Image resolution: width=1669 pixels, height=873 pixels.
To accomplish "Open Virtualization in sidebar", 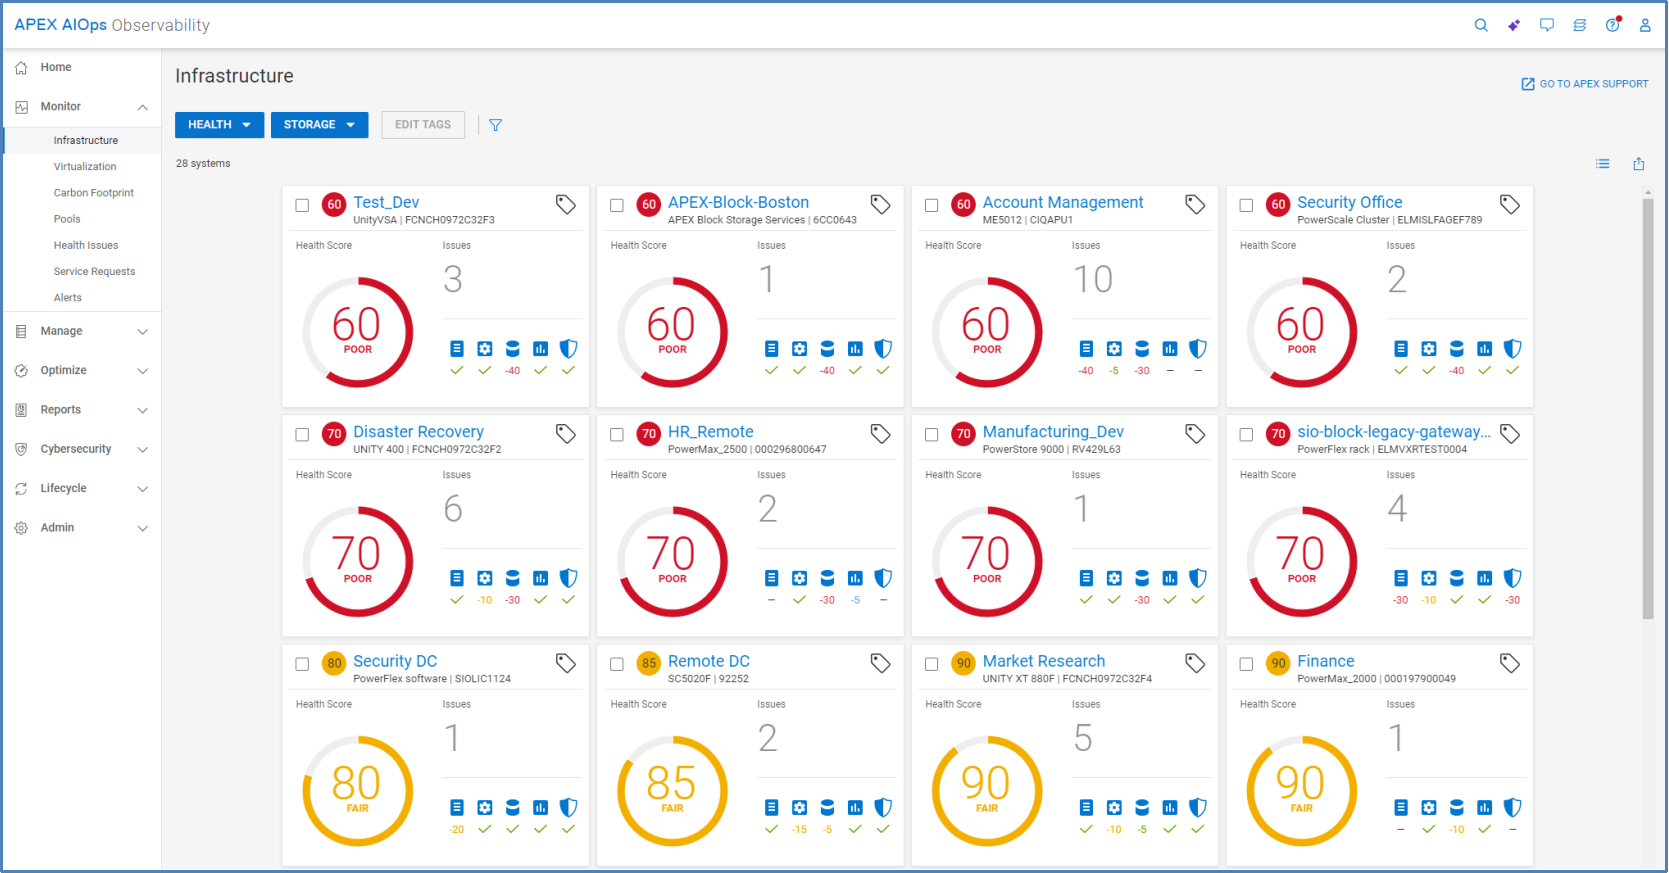I will [x=85, y=167].
